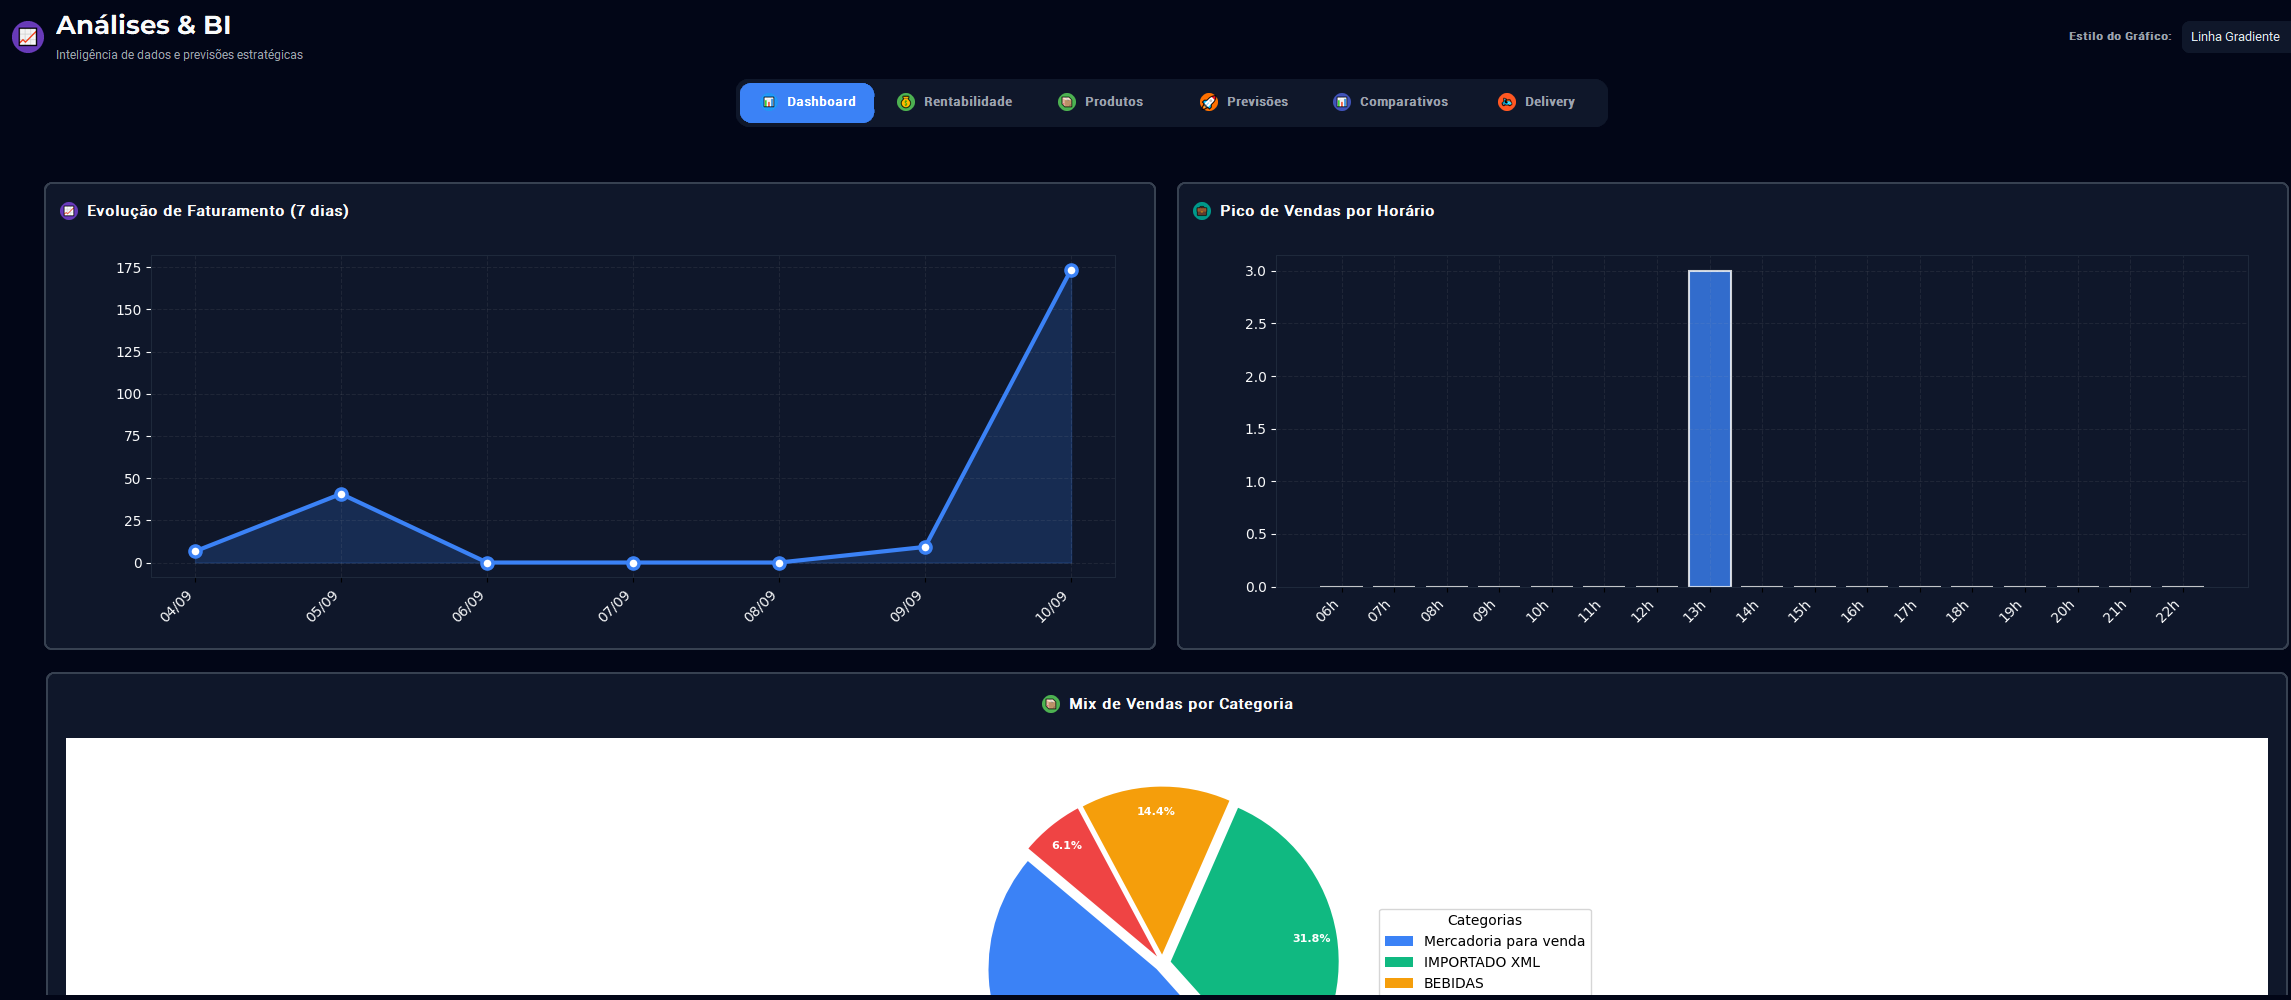Click the subtitle Inteligência de dados e previsões estratégicas

click(180, 55)
